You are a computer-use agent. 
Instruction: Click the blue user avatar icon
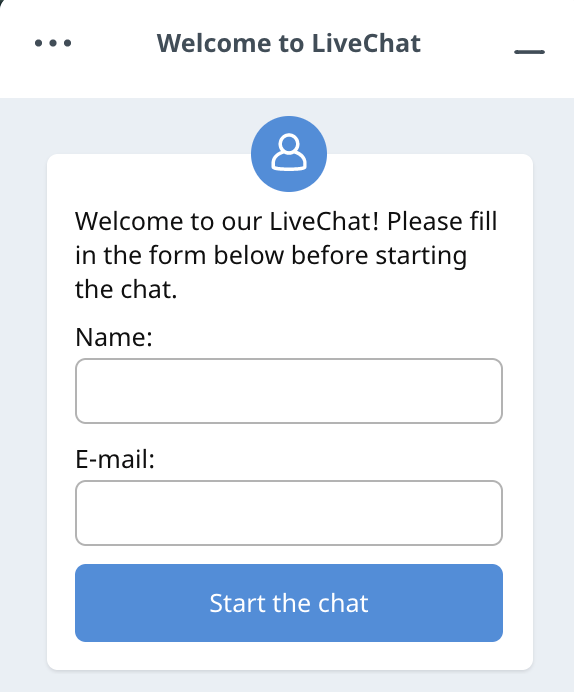[x=289, y=154]
